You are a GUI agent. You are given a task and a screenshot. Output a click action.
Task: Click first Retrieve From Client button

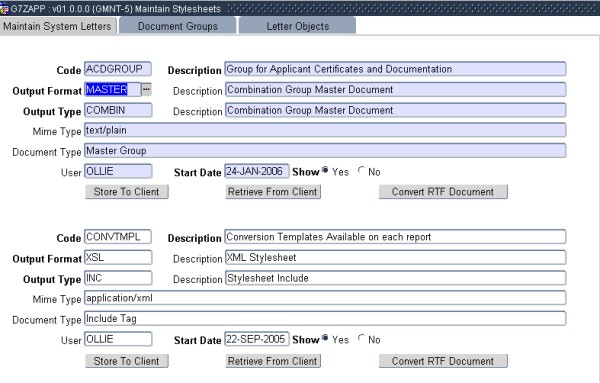tap(273, 192)
